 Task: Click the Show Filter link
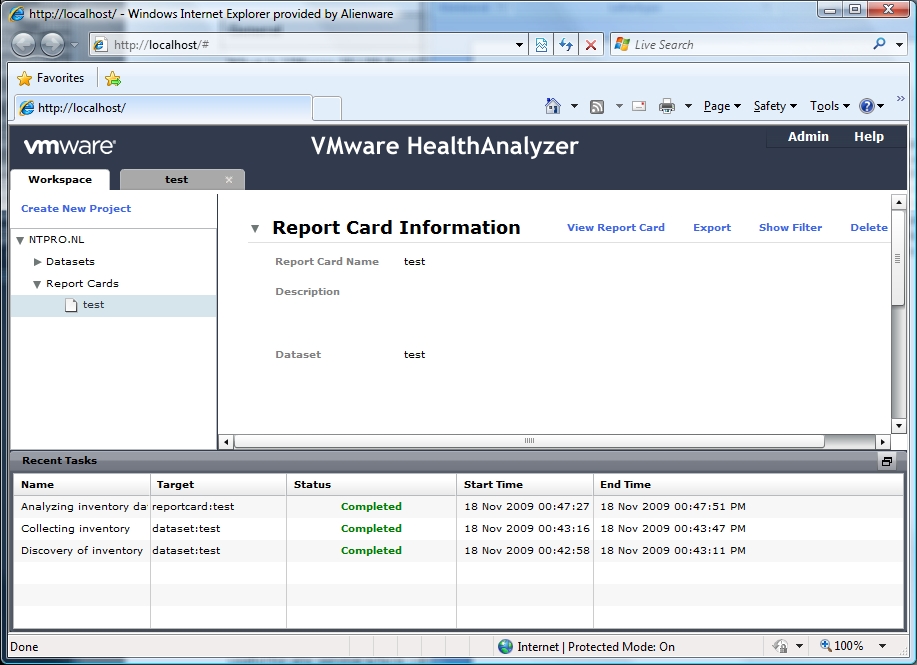pyautogui.click(x=790, y=228)
